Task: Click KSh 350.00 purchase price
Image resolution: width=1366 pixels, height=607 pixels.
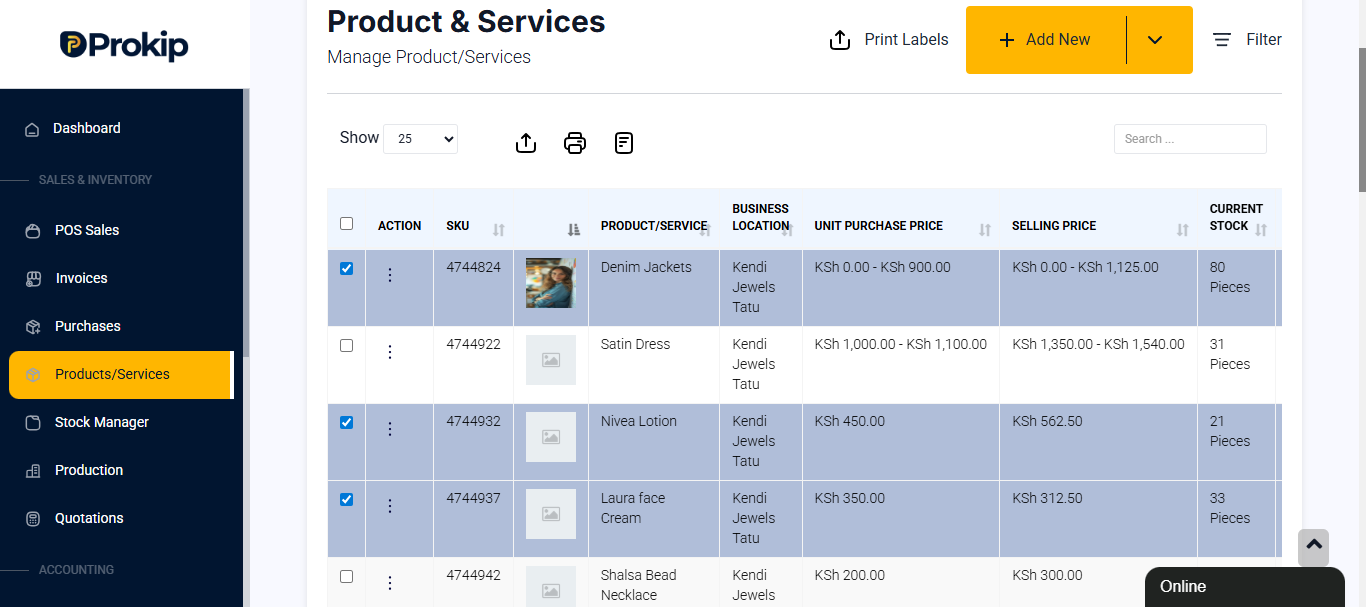Action: tap(850, 498)
